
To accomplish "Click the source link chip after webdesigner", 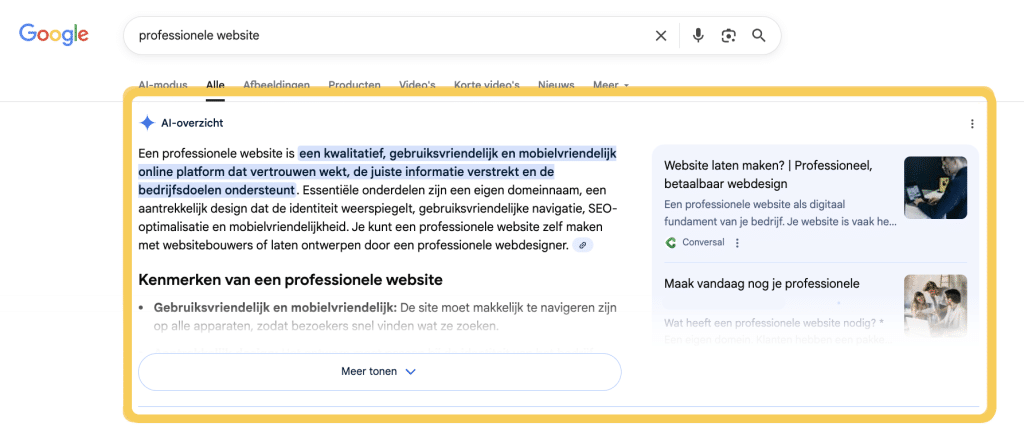I will click(x=583, y=245).
